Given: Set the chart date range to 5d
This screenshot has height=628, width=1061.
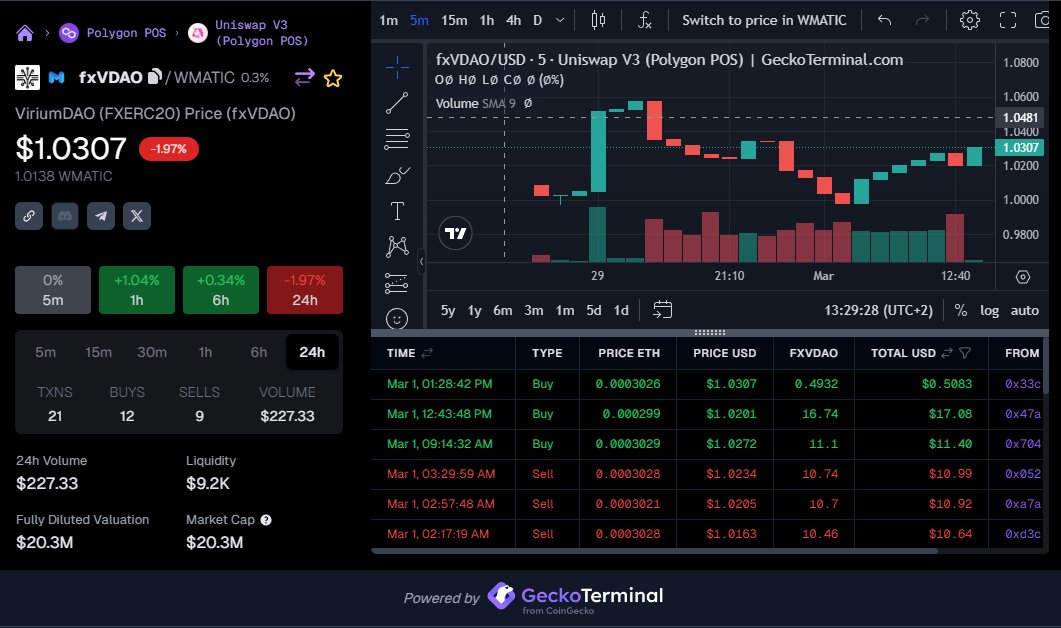Looking at the screenshot, I should 593,311.
